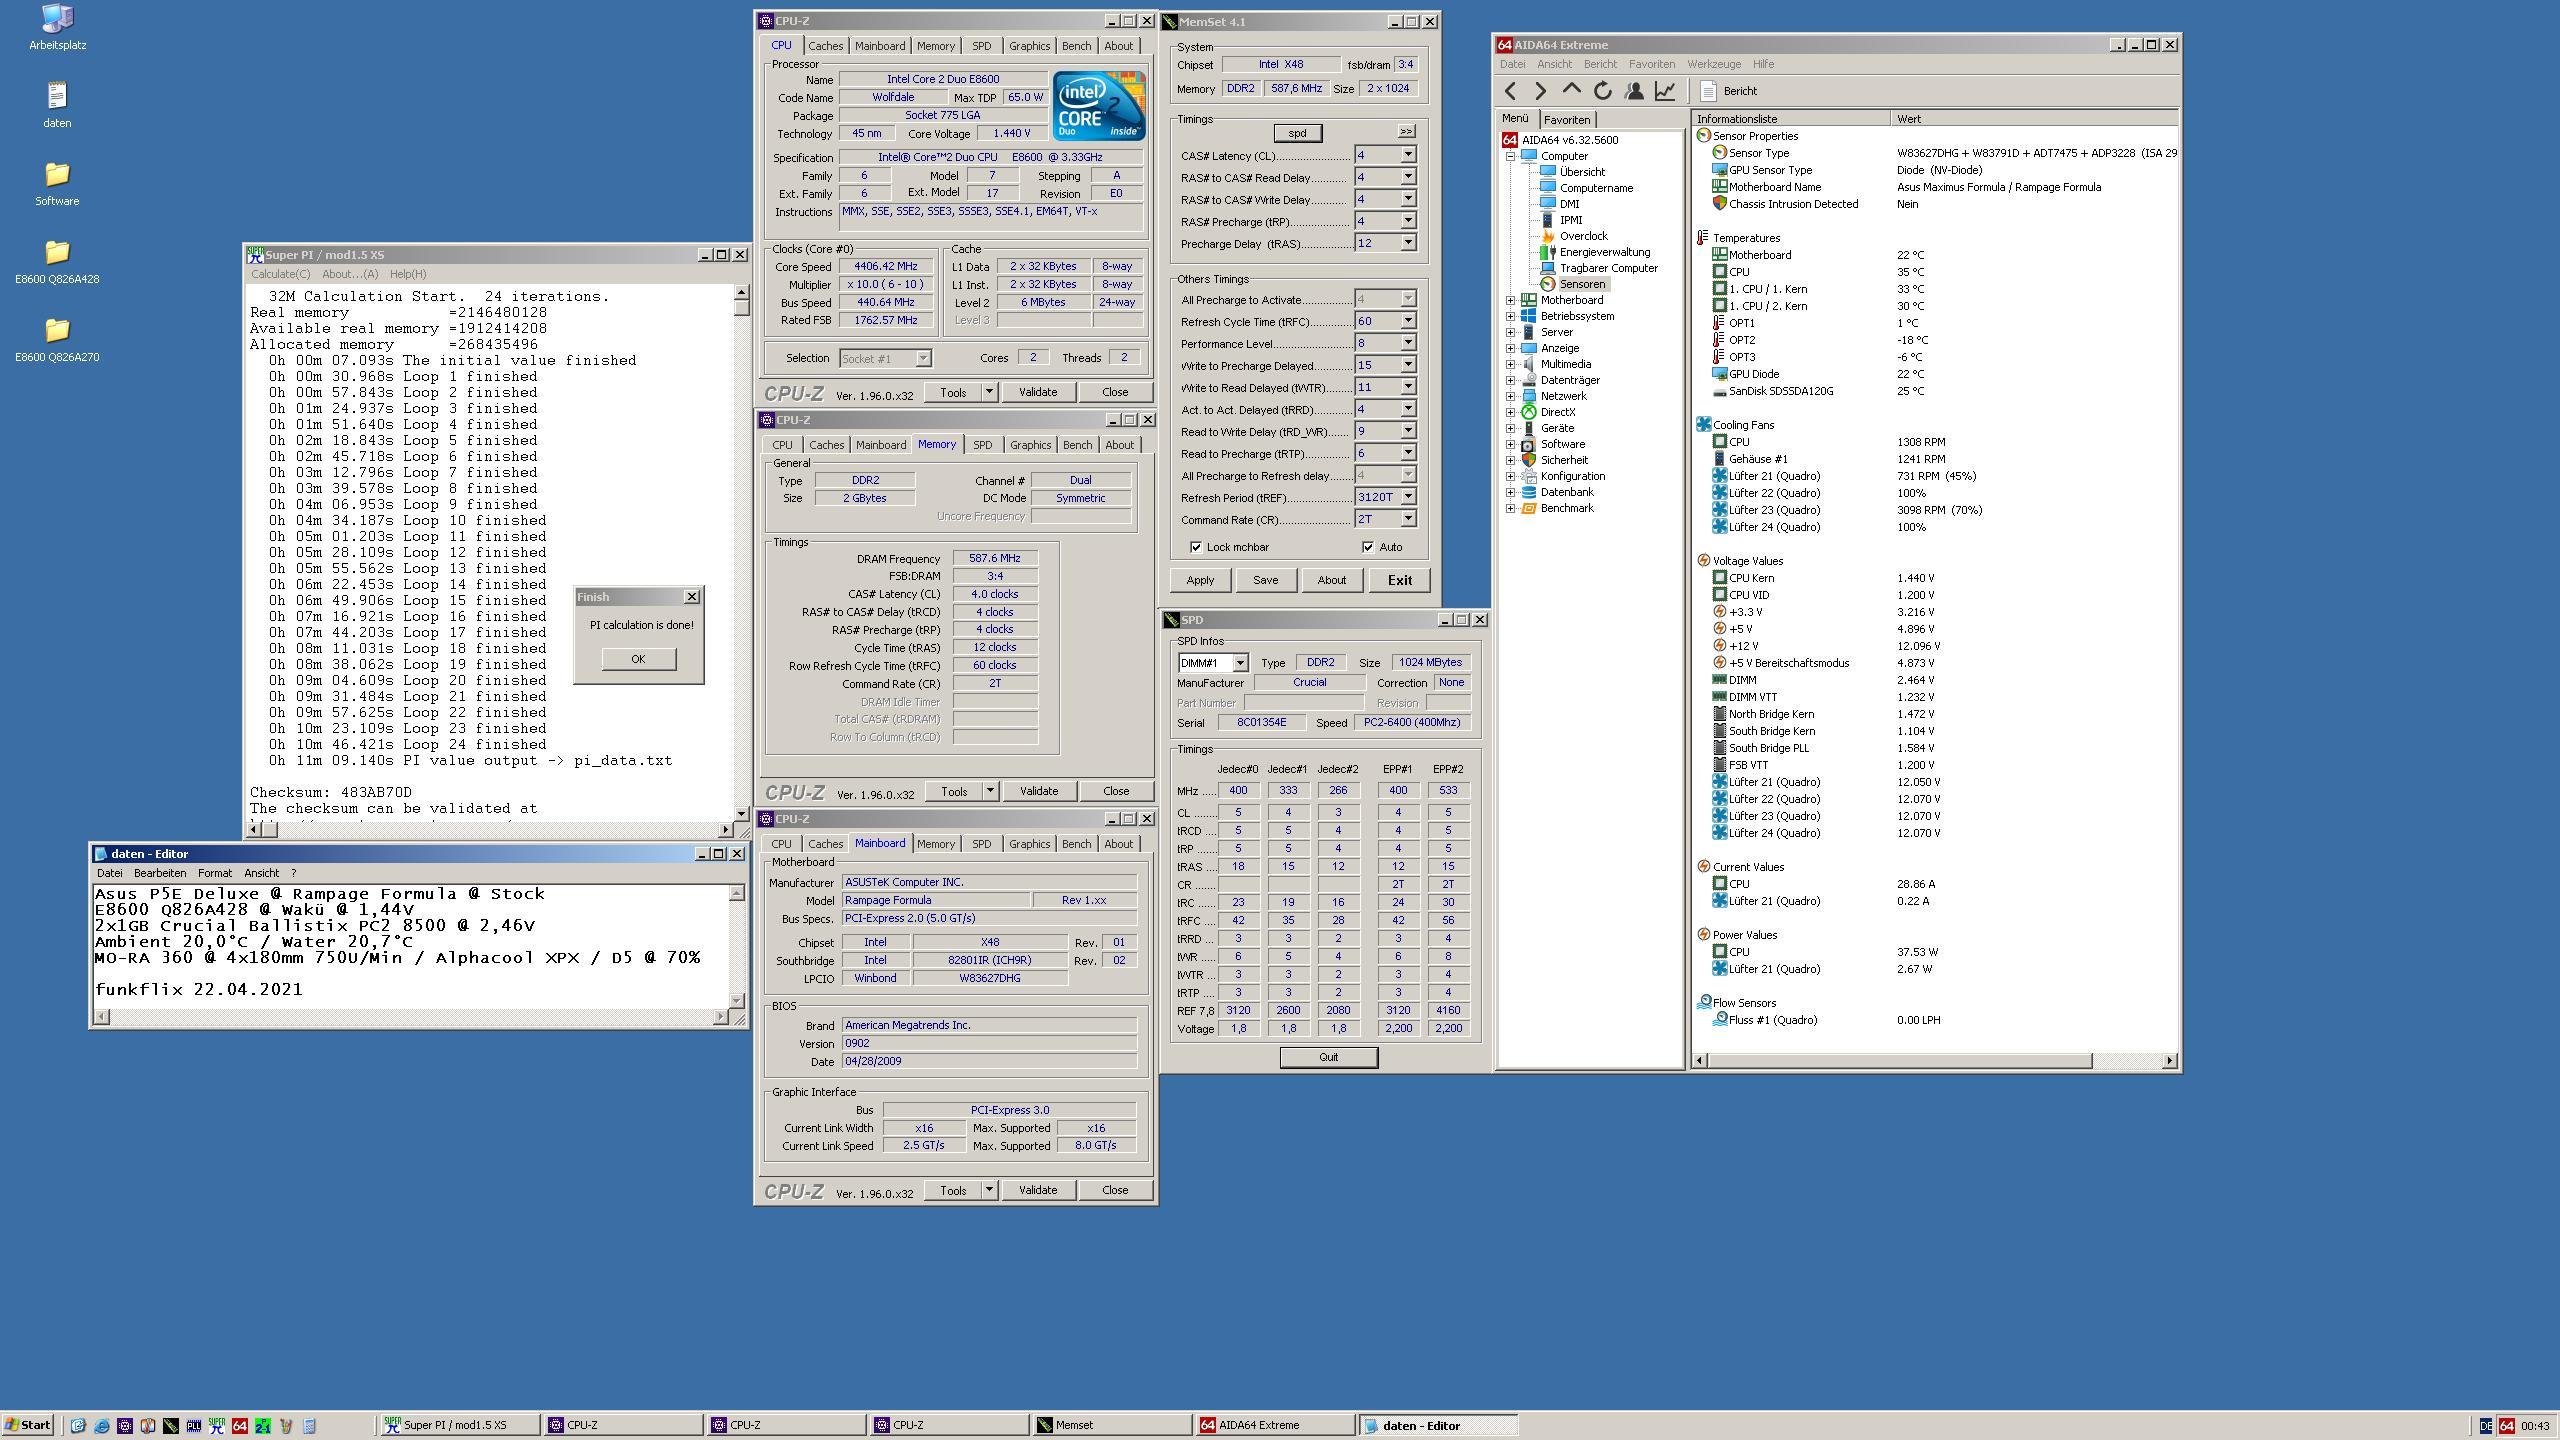
Task: Click AIDA64 tray icon in system tray
Action: click(2506, 1426)
